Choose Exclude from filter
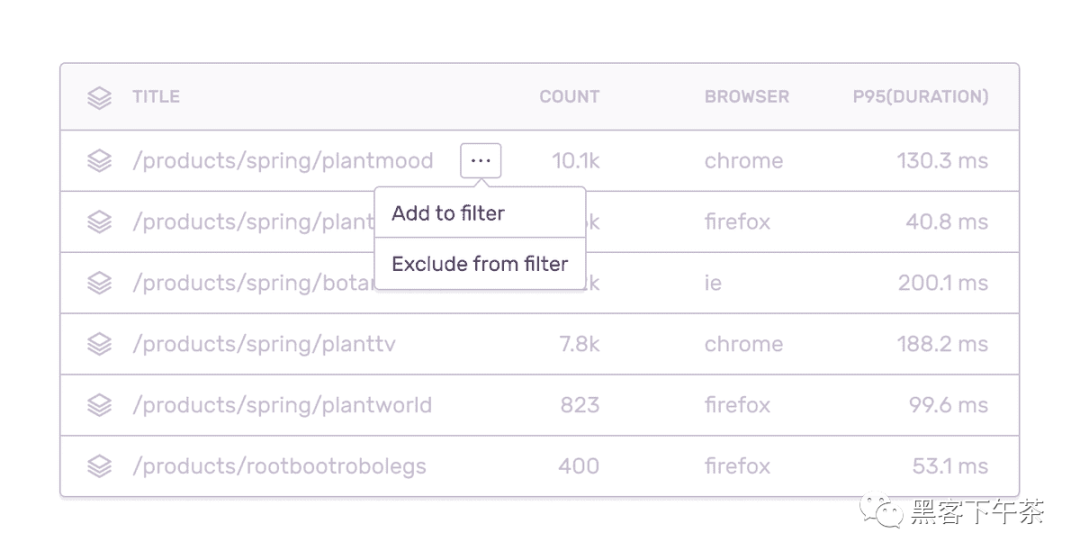The image size is (1080, 560). click(480, 264)
